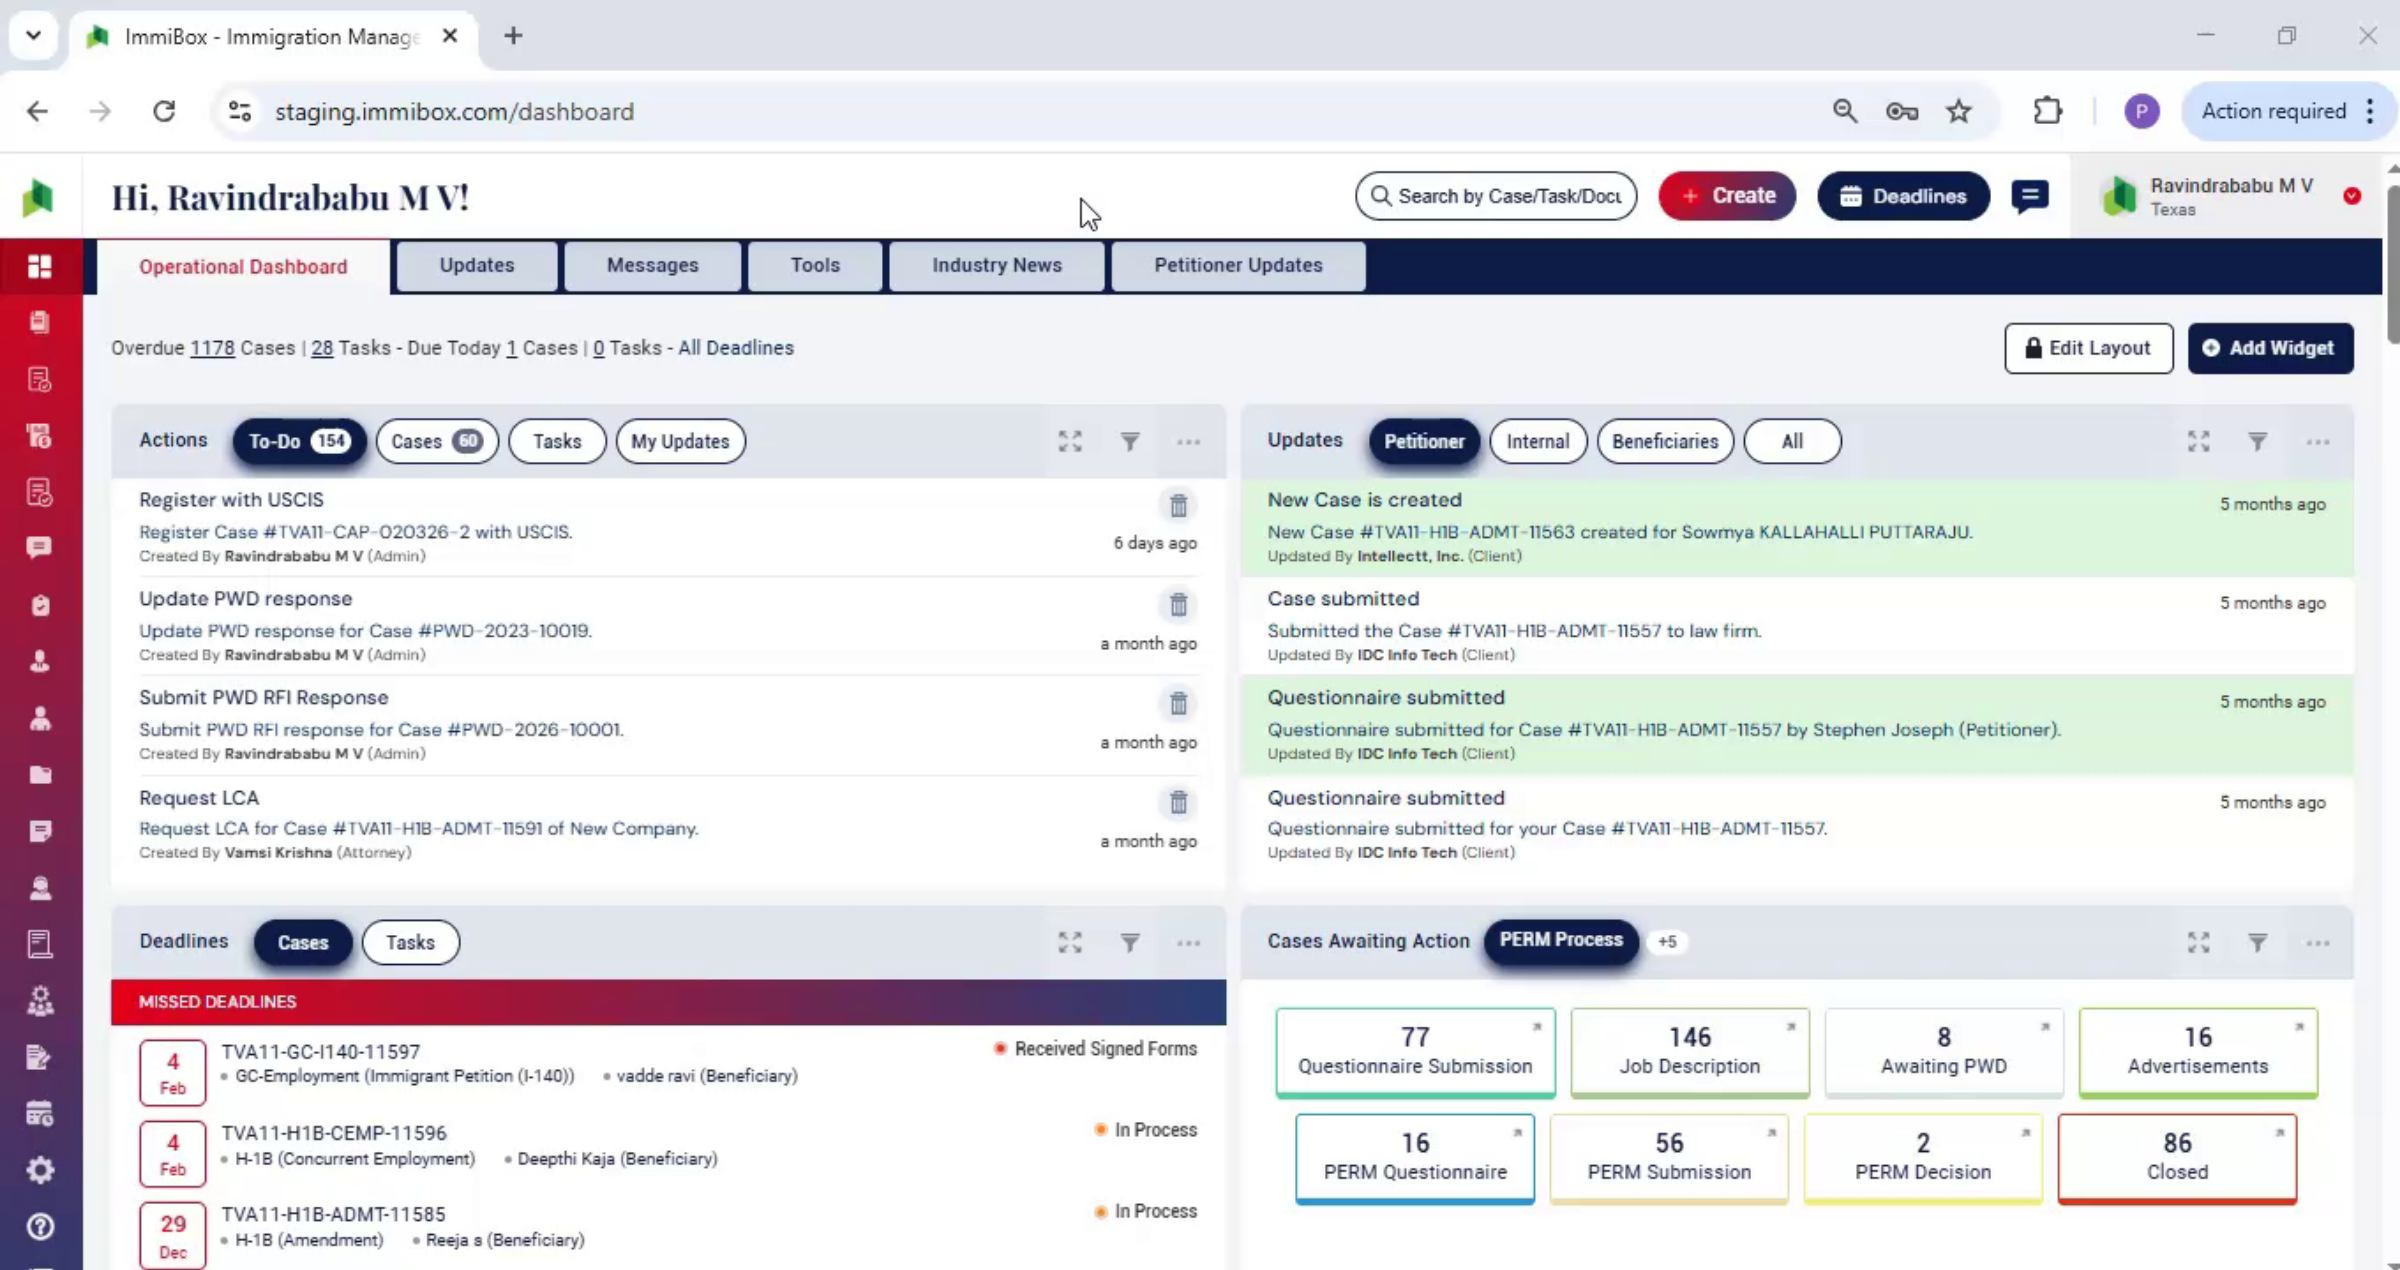Filter the Deadlines widget
2400x1270 pixels.
pos(1129,942)
